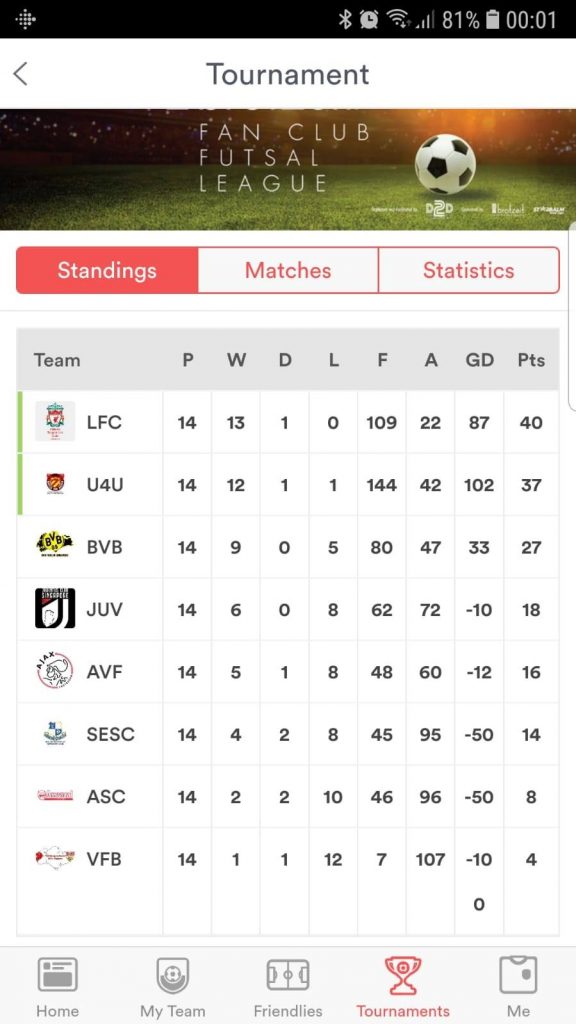Open the Friendlies pitch icon
576x1024 pixels.
287,975
